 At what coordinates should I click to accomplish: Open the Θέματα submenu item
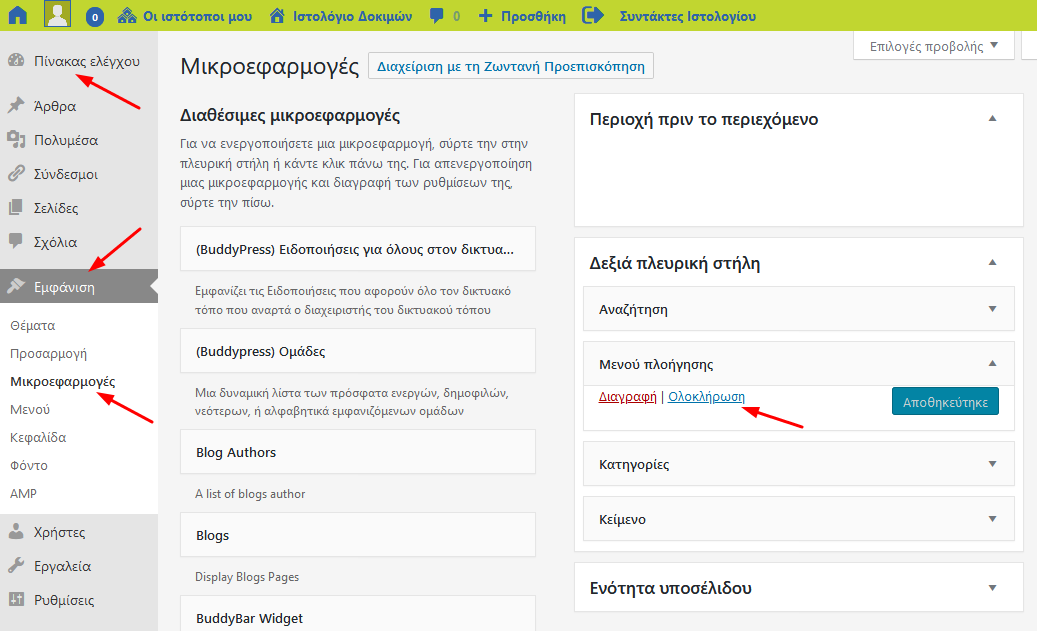click(32, 326)
